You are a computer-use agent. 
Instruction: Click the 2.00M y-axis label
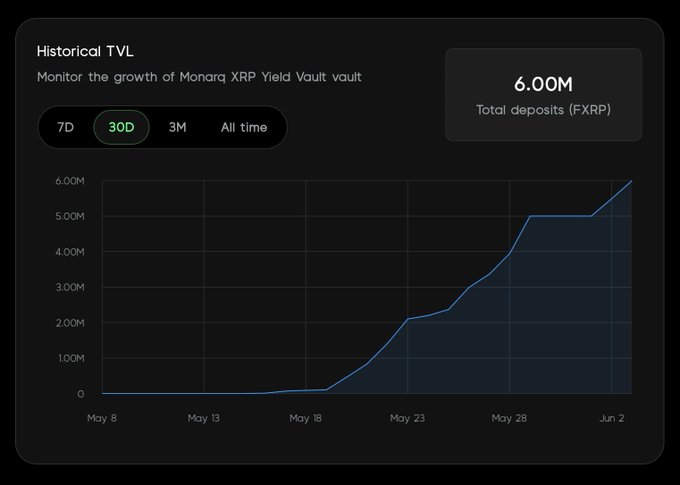[x=70, y=323]
